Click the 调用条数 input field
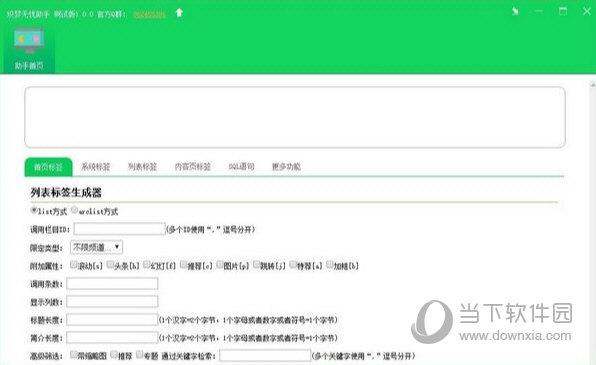The height and width of the screenshot is (365, 596). point(112,284)
